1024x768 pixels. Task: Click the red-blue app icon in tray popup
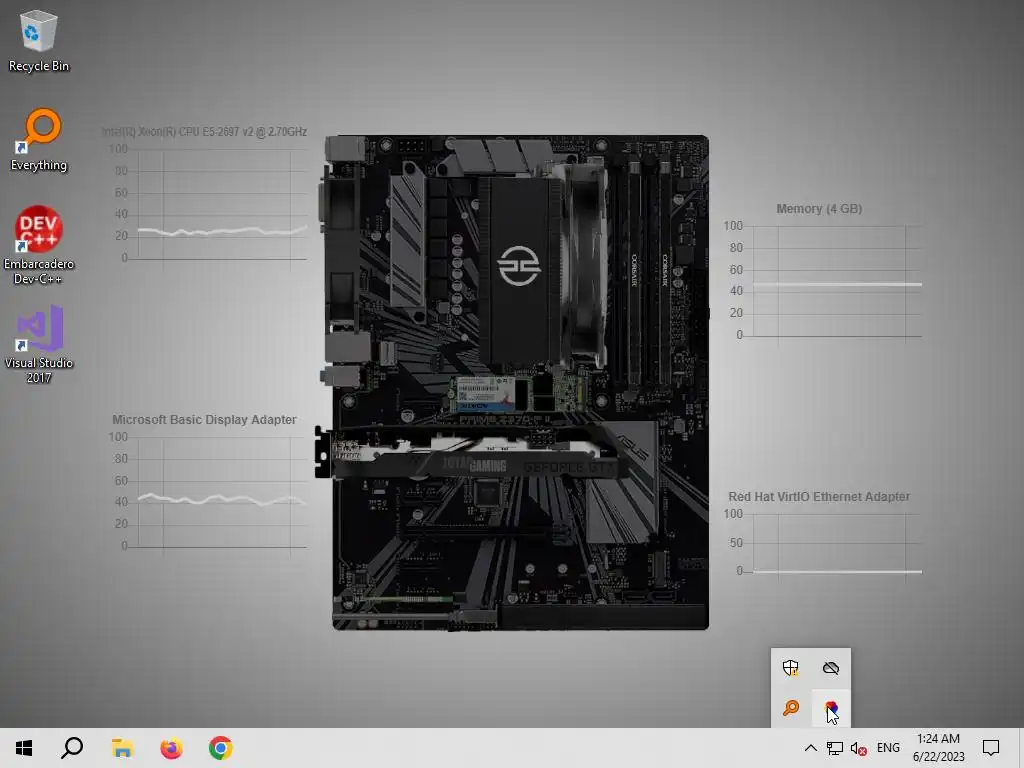pos(831,708)
